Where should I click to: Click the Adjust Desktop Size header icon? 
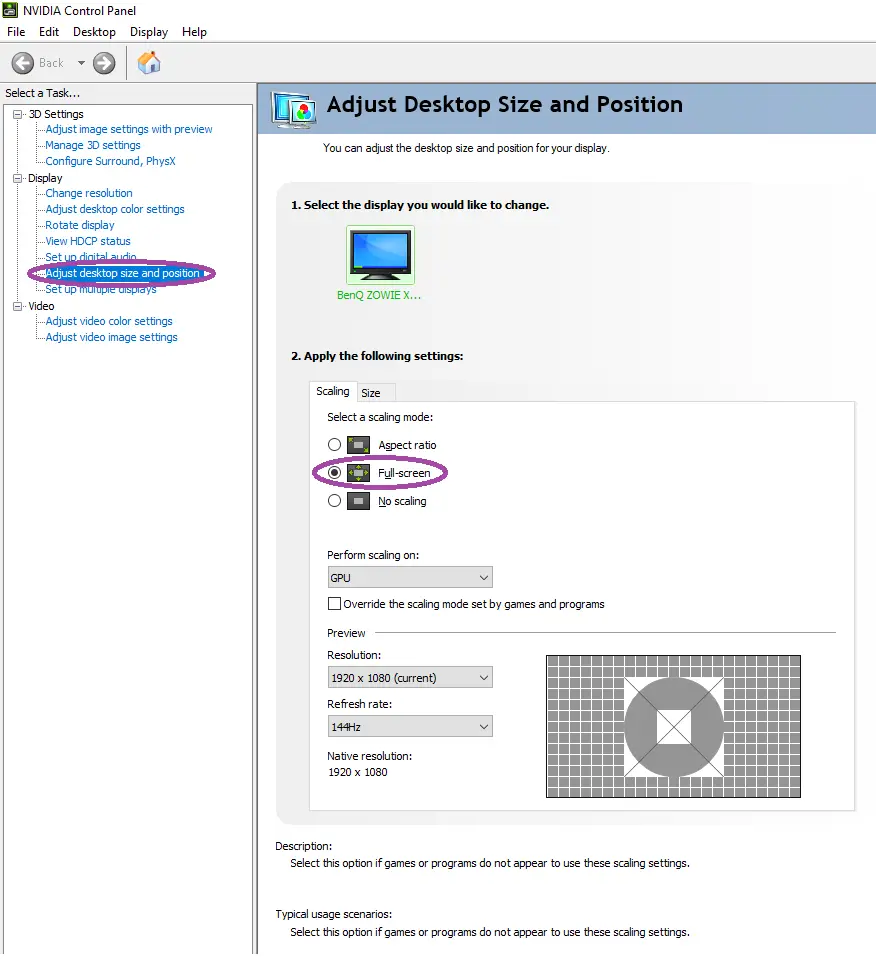pyautogui.click(x=293, y=110)
